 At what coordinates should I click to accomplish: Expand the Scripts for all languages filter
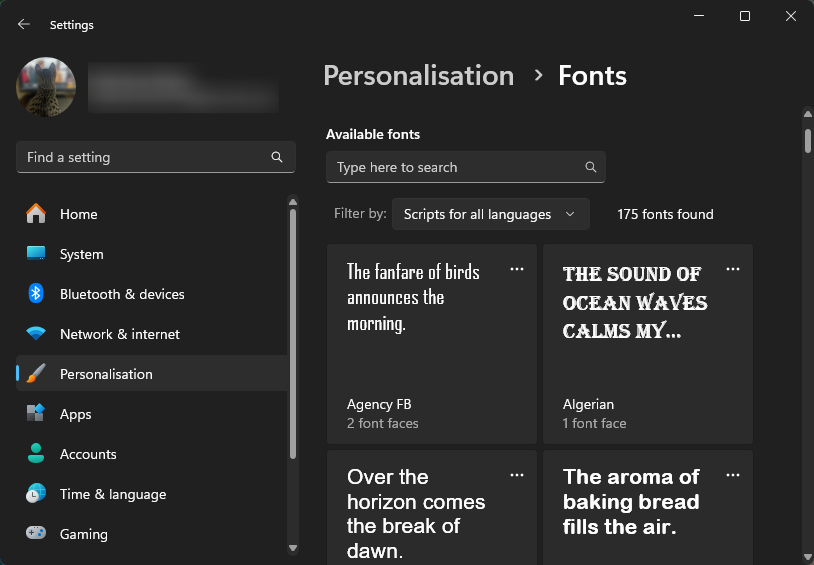(x=490, y=214)
